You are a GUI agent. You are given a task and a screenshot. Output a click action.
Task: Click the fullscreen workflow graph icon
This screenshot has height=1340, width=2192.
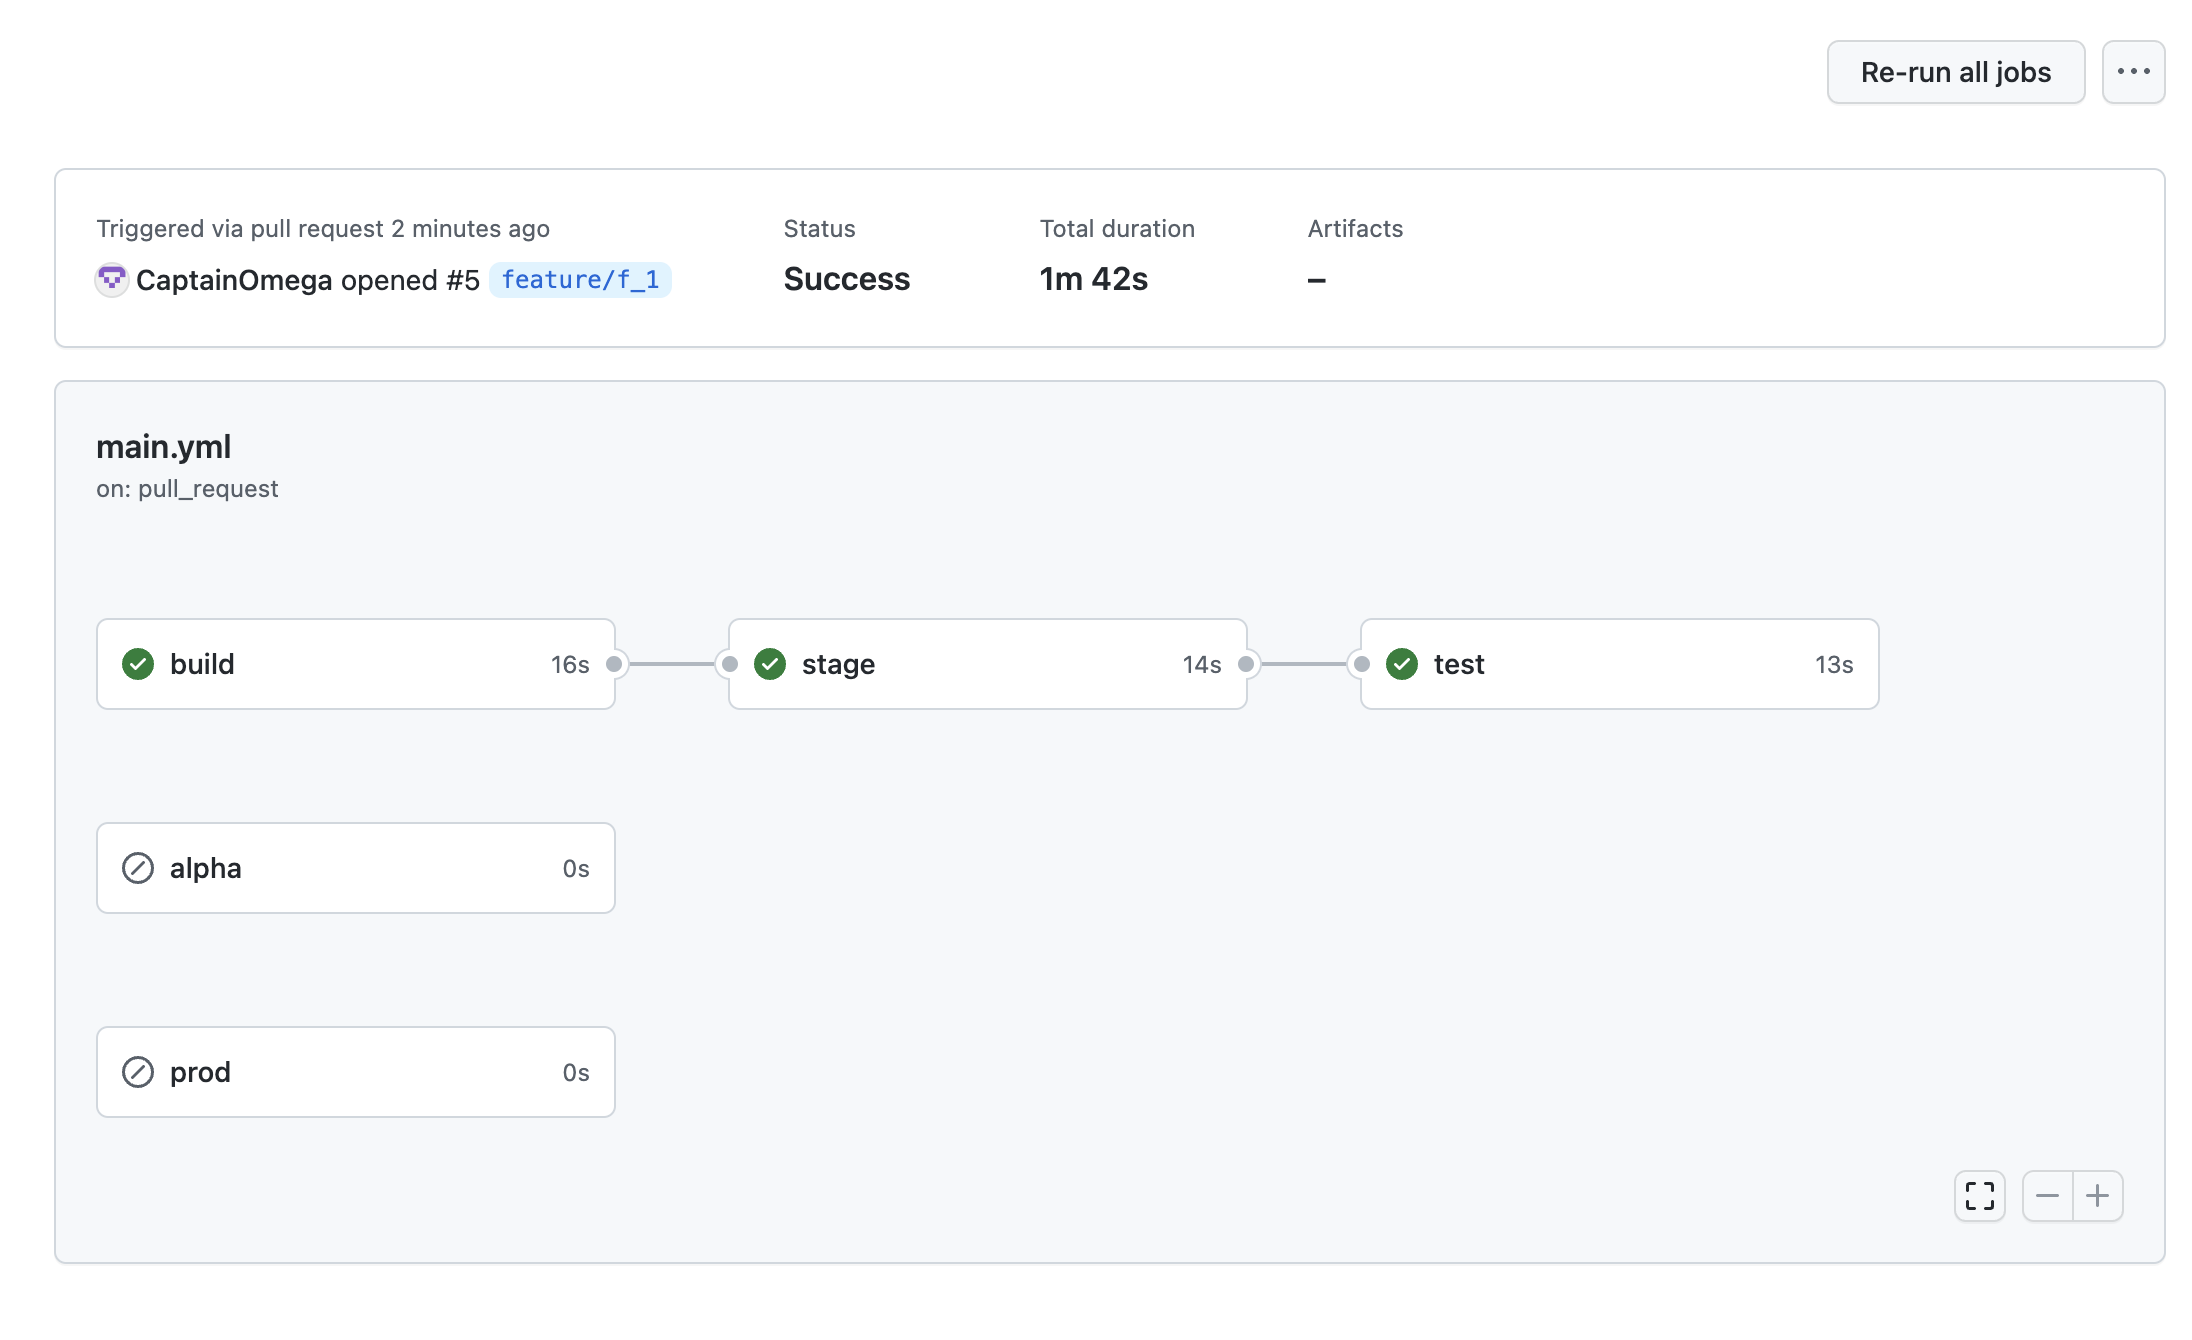point(1979,1196)
